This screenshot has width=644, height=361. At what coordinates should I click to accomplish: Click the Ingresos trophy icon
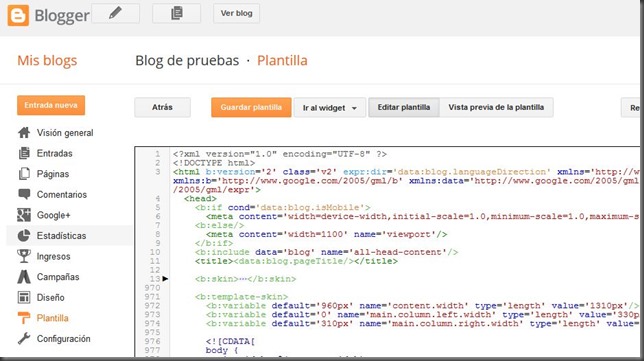(x=24, y=256)
